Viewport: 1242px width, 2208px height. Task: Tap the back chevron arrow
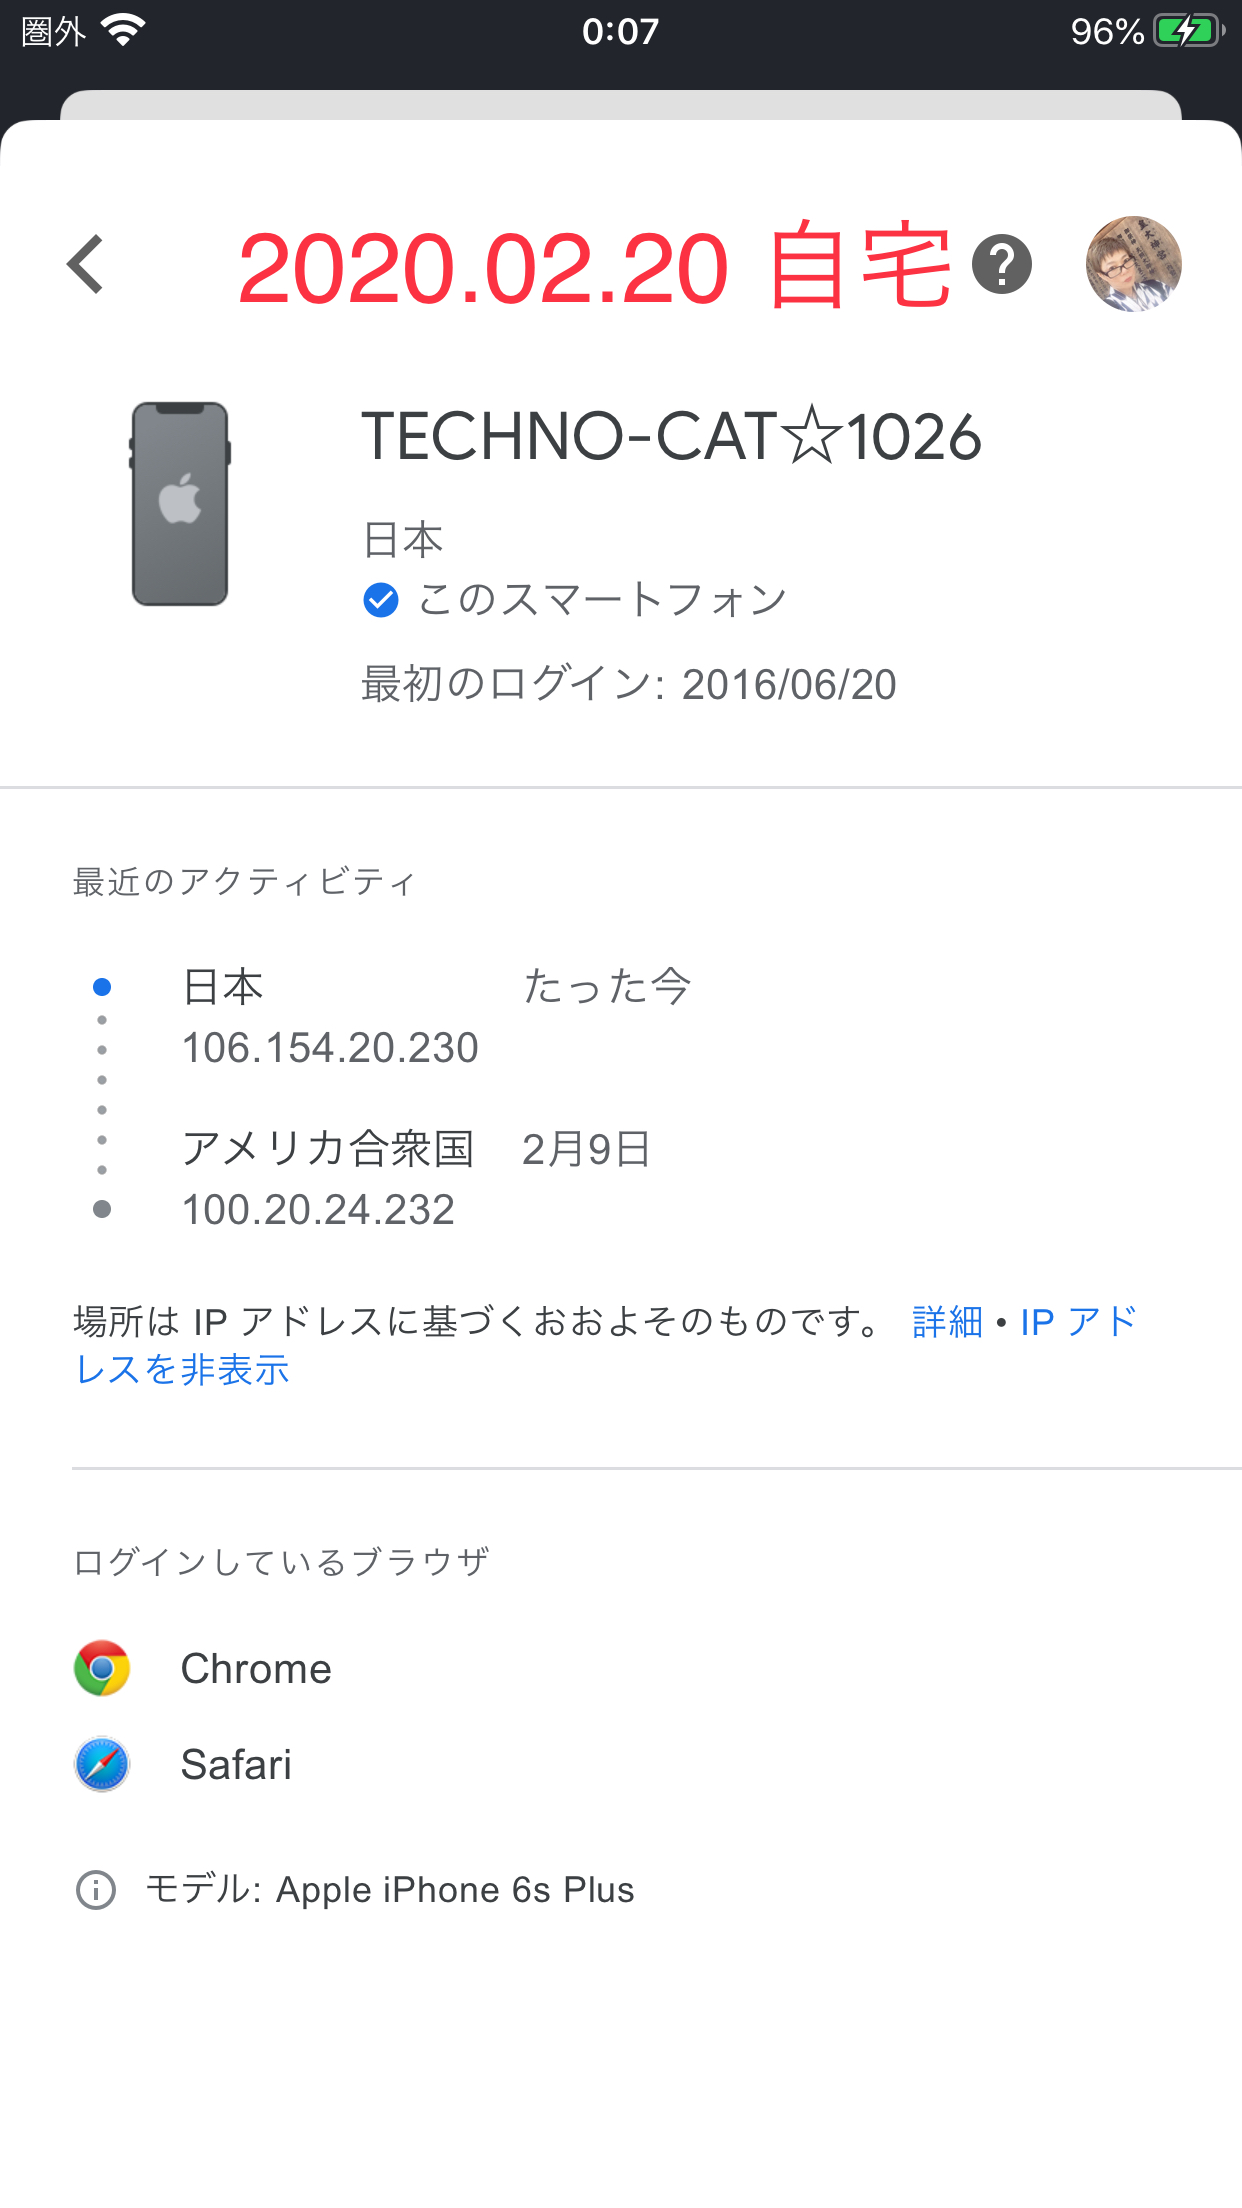point(86,265)
